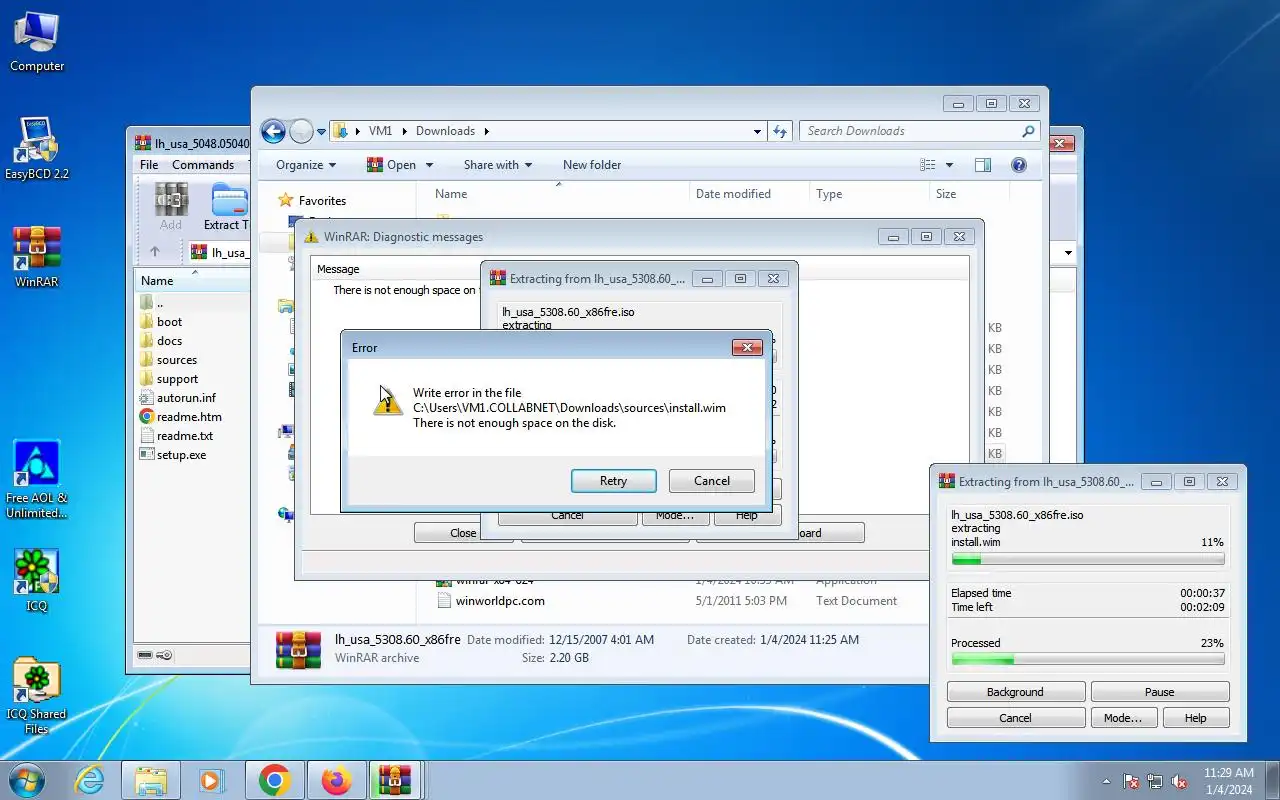Click Background in the extracting dialog

tap(1016, 692)
